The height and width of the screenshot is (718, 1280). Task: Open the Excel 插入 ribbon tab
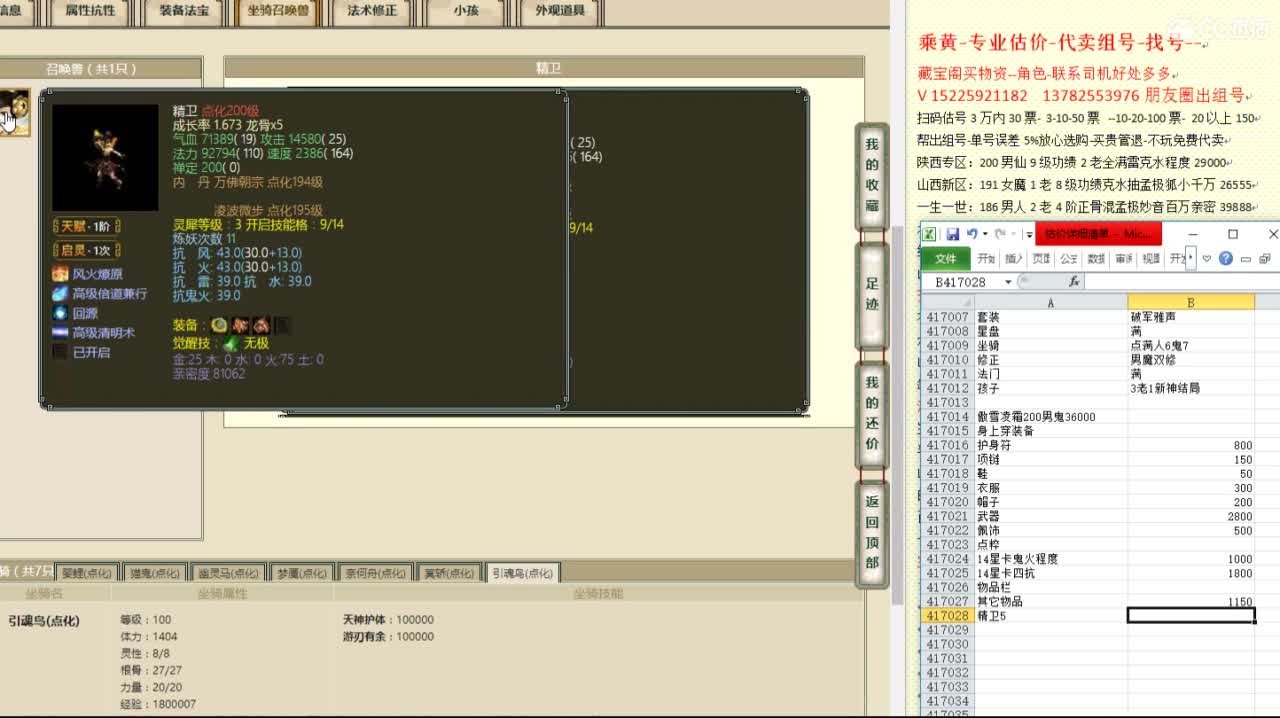point(1014,259)
